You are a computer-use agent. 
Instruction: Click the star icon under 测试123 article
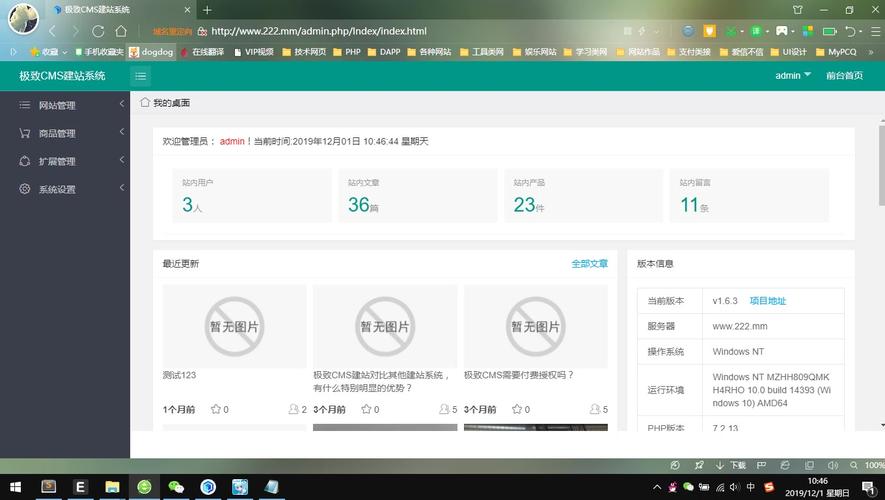pyautogui.click(x=216, y=409)
